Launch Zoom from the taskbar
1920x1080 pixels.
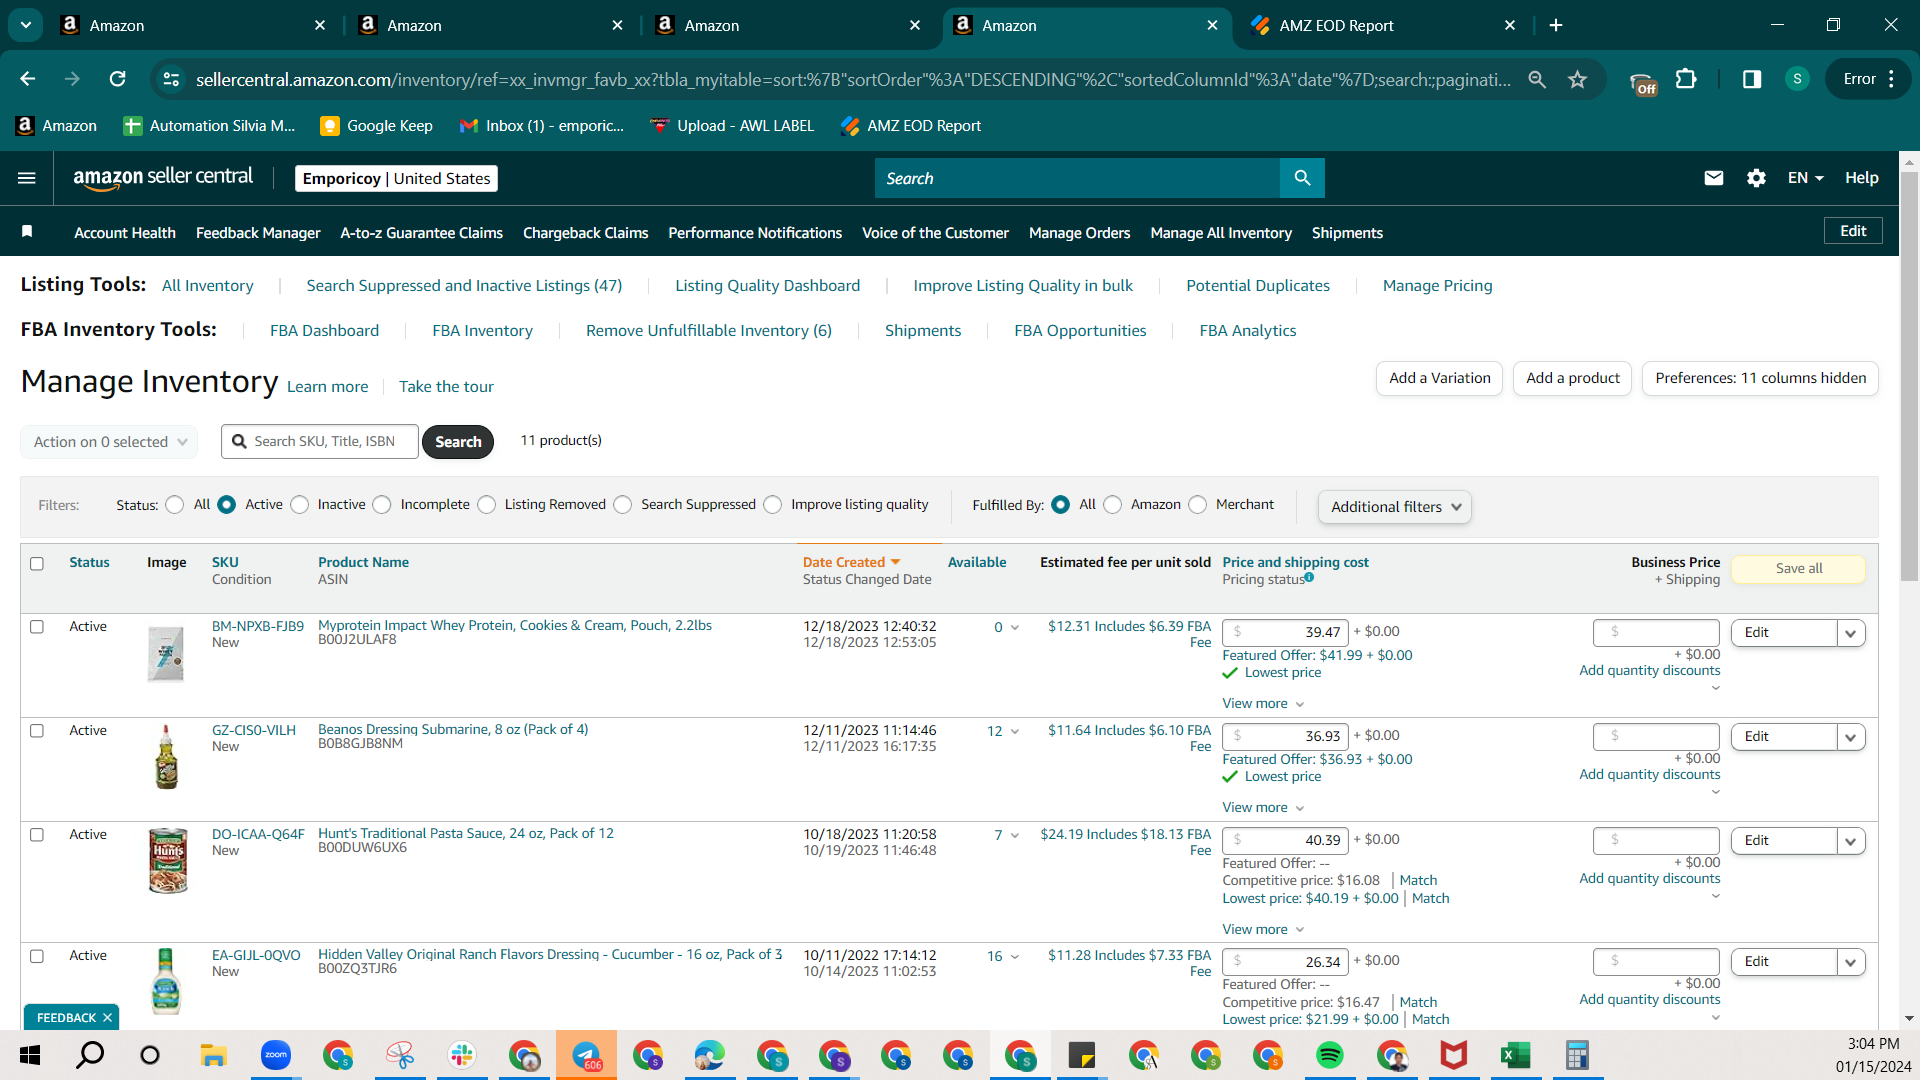(x=275, y=1055)
